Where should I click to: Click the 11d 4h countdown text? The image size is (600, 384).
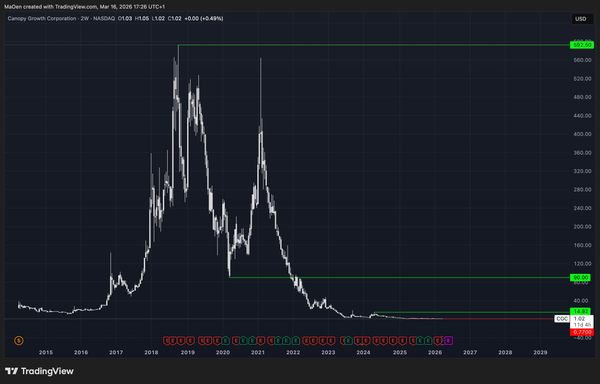(x=582, y=324)
